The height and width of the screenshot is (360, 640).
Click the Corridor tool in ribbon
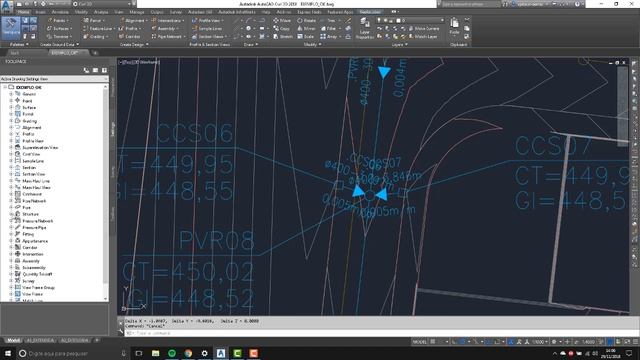pyautogui.click(x=130, y=36)
